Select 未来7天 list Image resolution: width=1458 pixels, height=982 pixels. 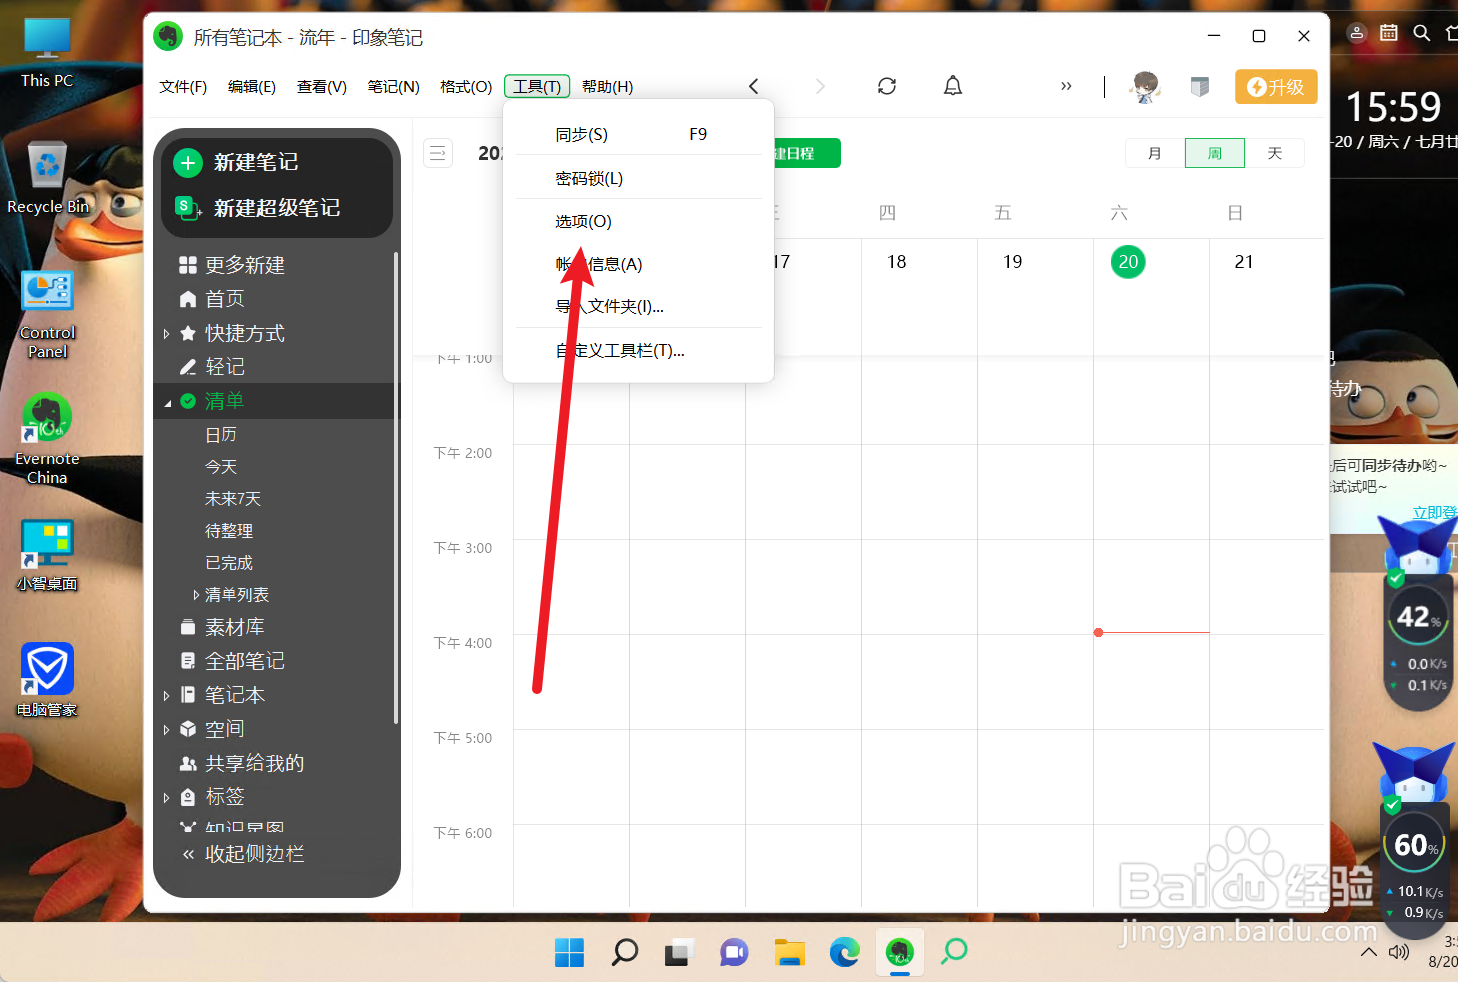(233, 499)
